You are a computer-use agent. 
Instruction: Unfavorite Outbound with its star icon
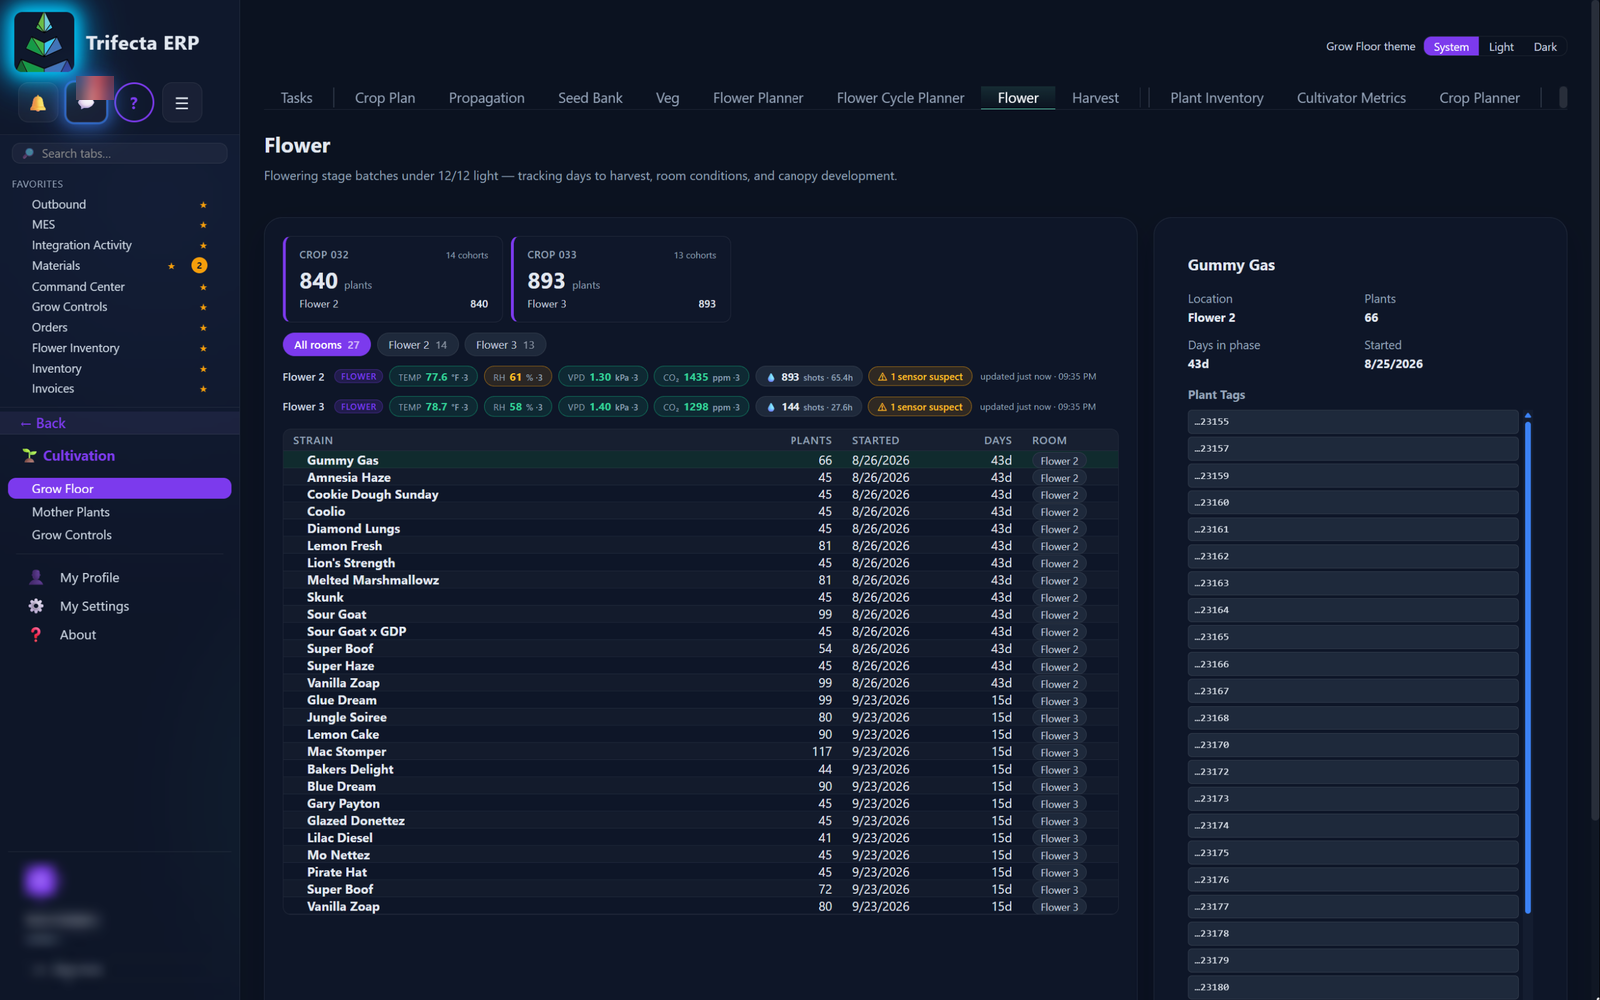pos(203,205)
